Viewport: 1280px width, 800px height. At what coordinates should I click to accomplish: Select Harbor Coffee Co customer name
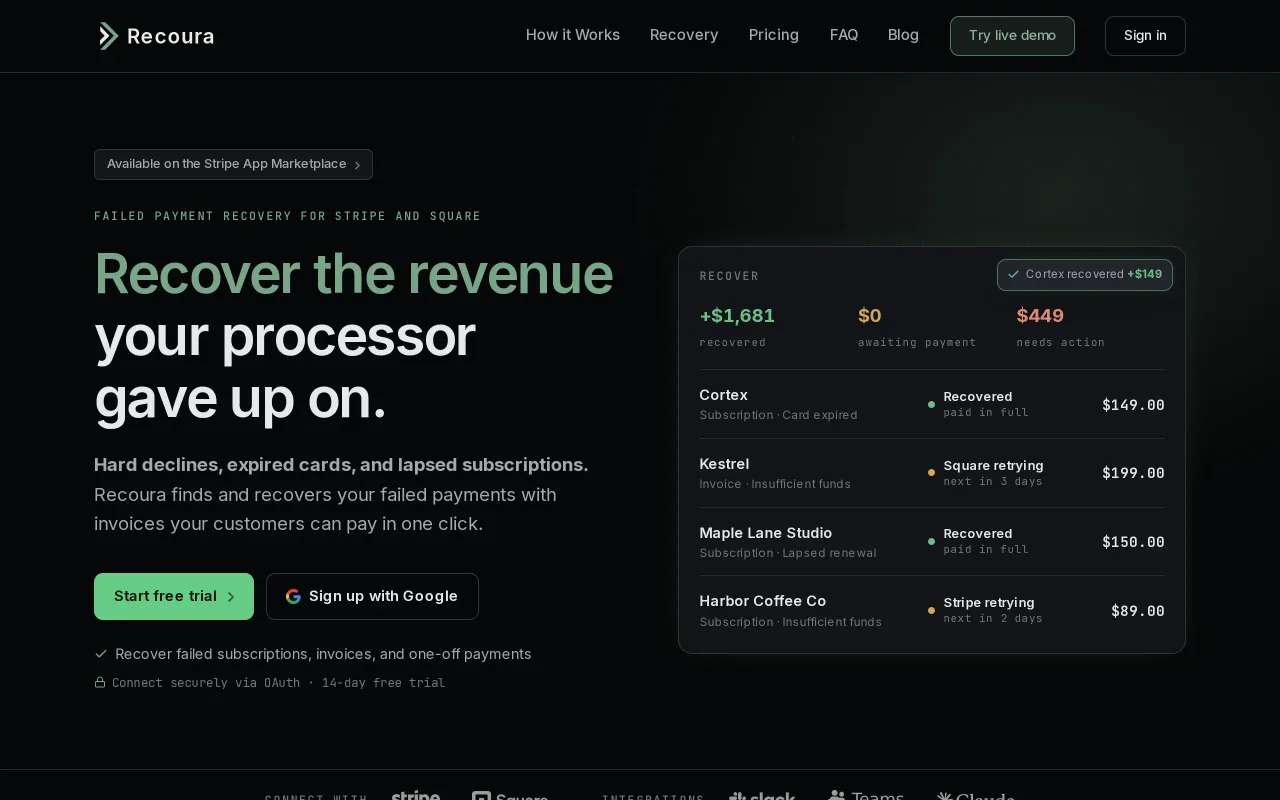pyautogui.click(x=763, y=601)
